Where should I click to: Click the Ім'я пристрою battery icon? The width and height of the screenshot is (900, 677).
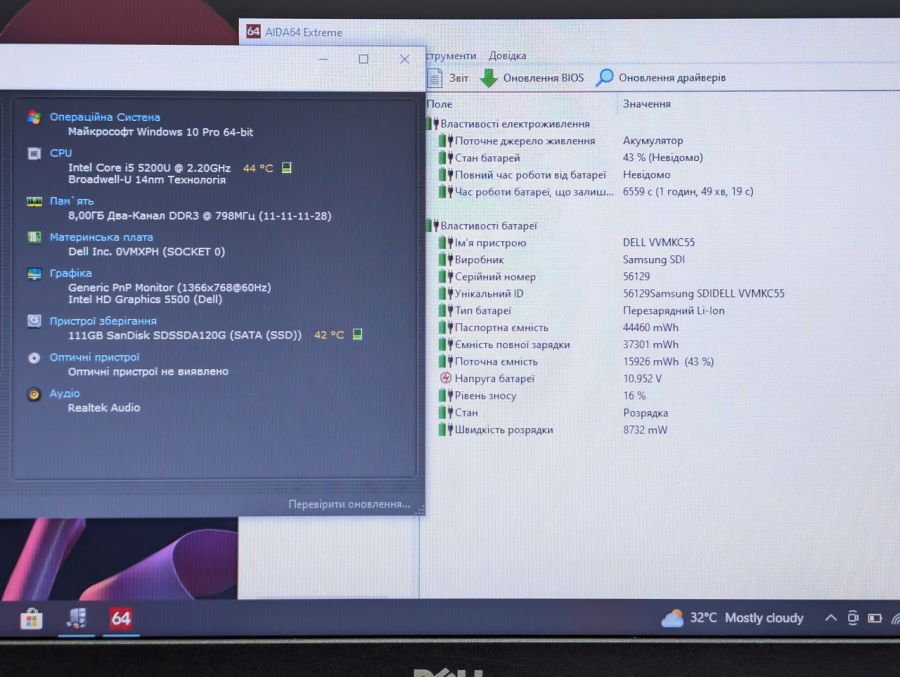(446, 242)
